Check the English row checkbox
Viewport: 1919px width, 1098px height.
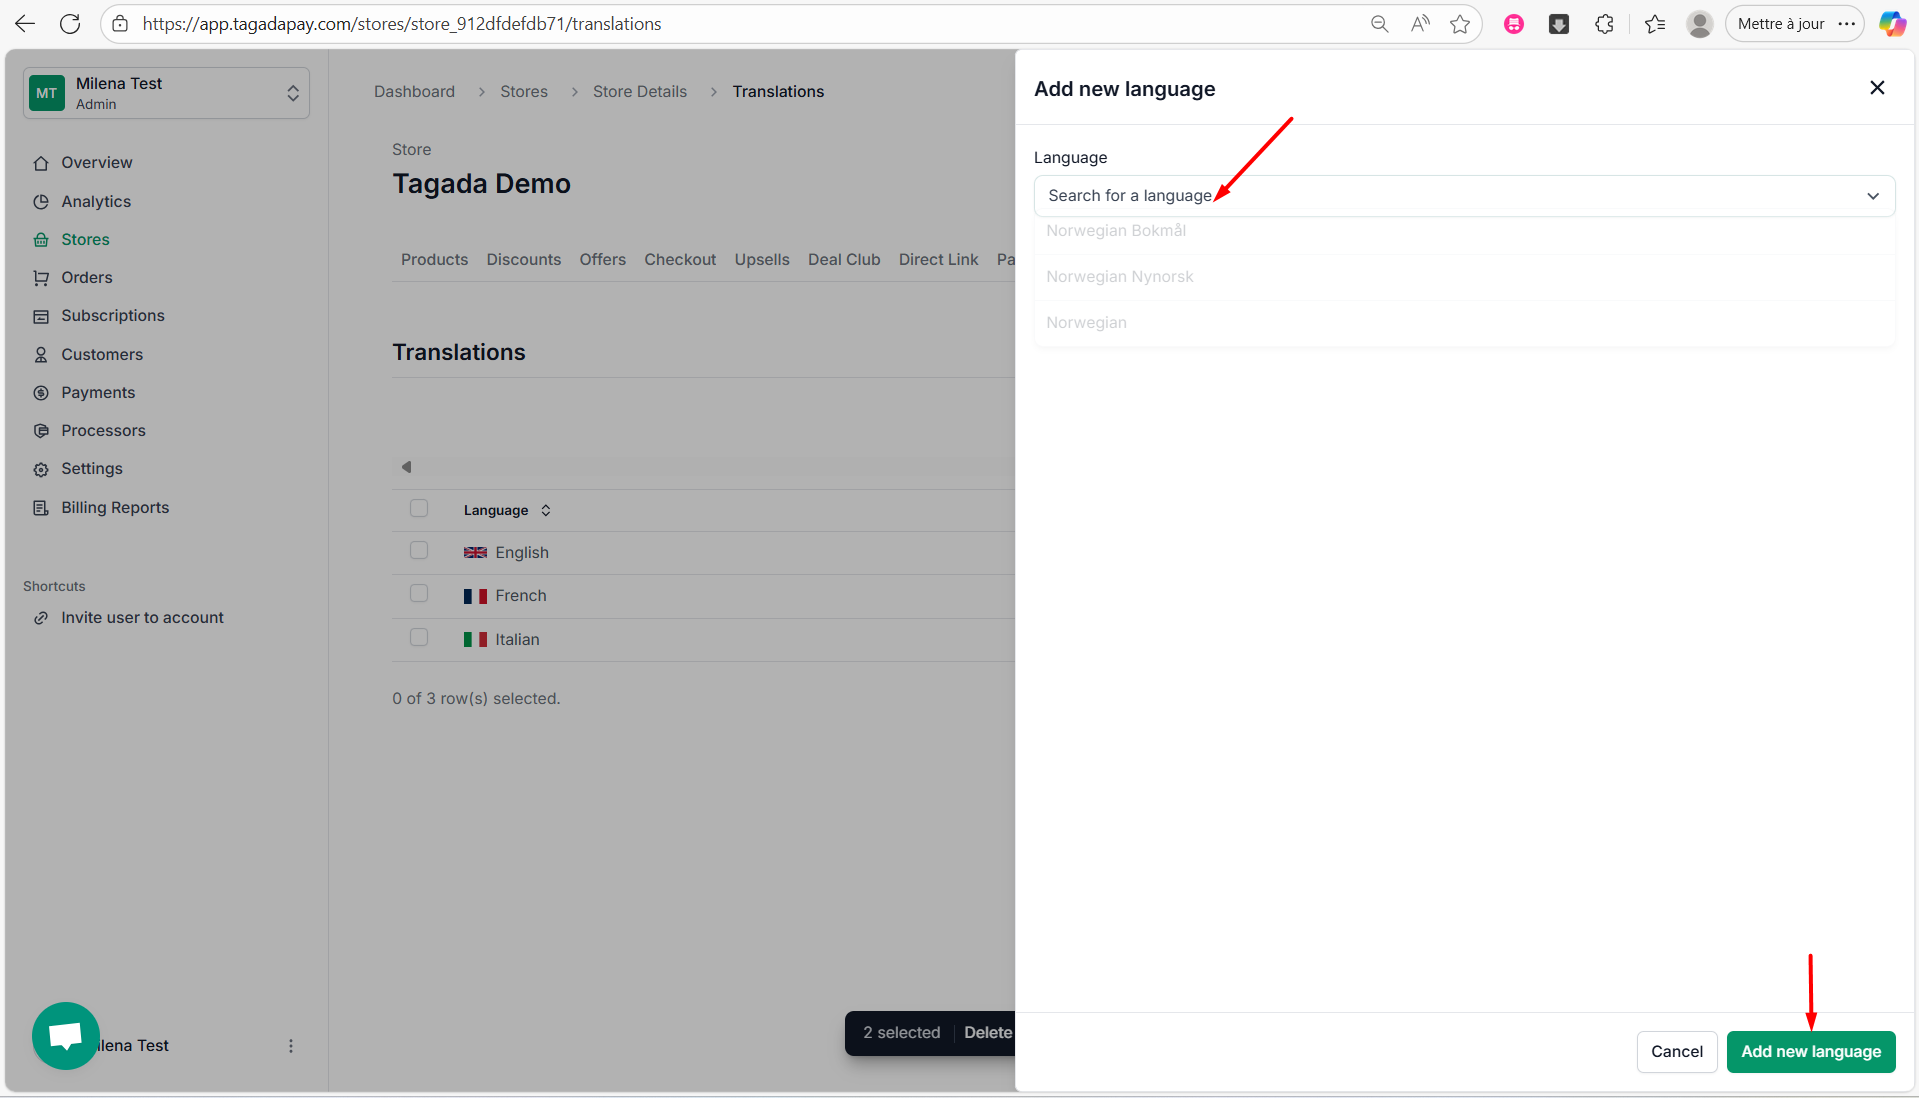[x=419, y=551]
